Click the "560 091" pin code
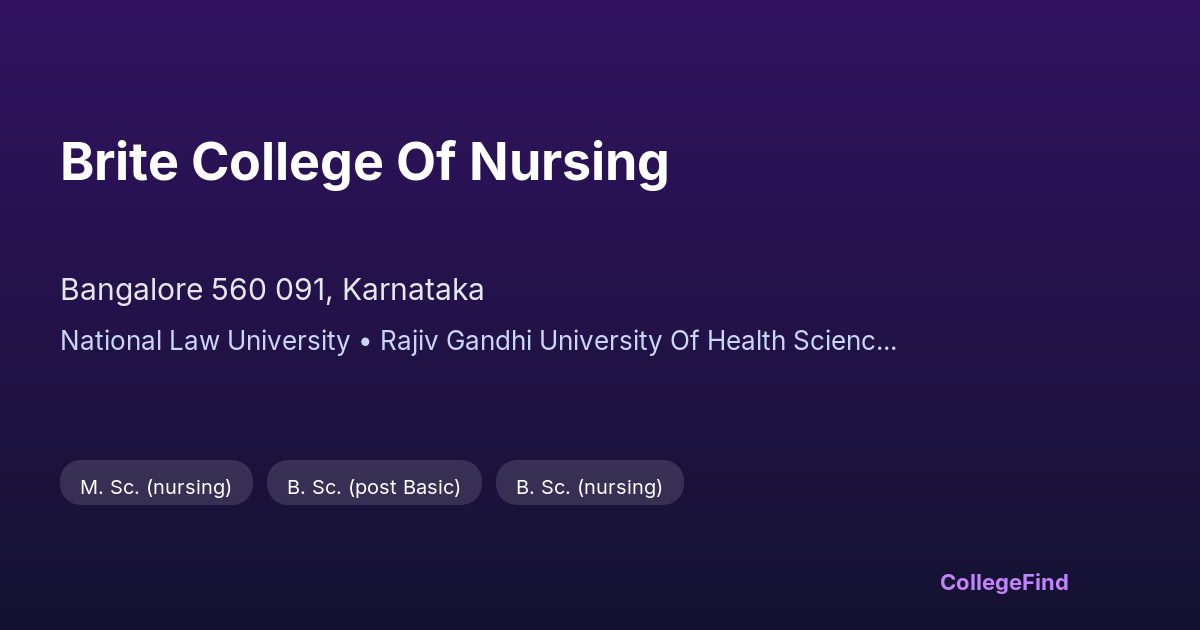1200x630 pixels. tap(269, 290)
